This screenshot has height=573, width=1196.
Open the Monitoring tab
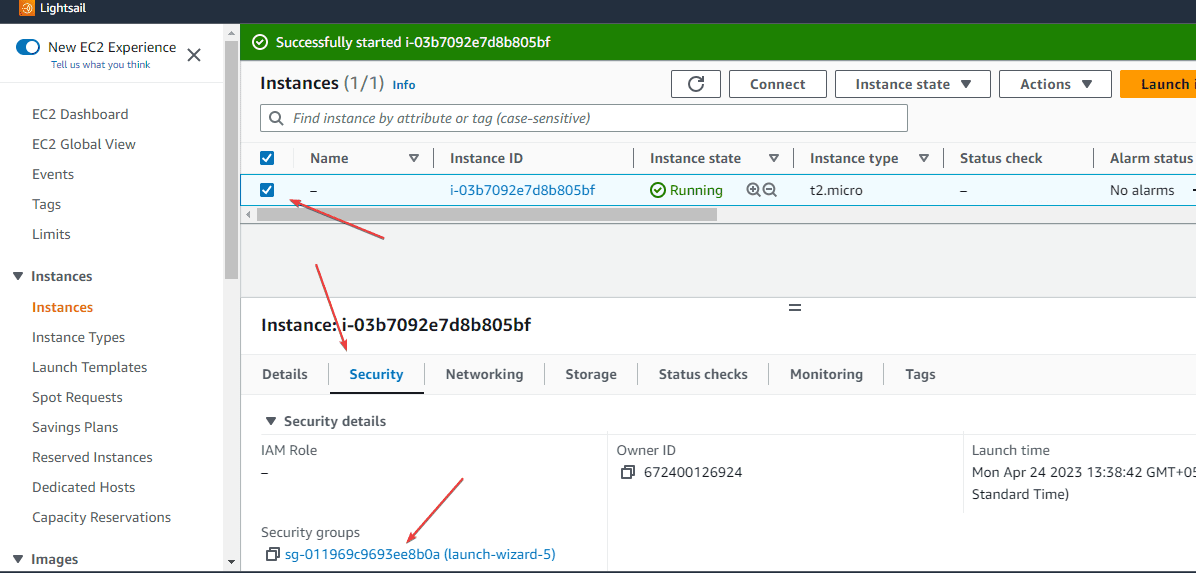click(826, 375)
